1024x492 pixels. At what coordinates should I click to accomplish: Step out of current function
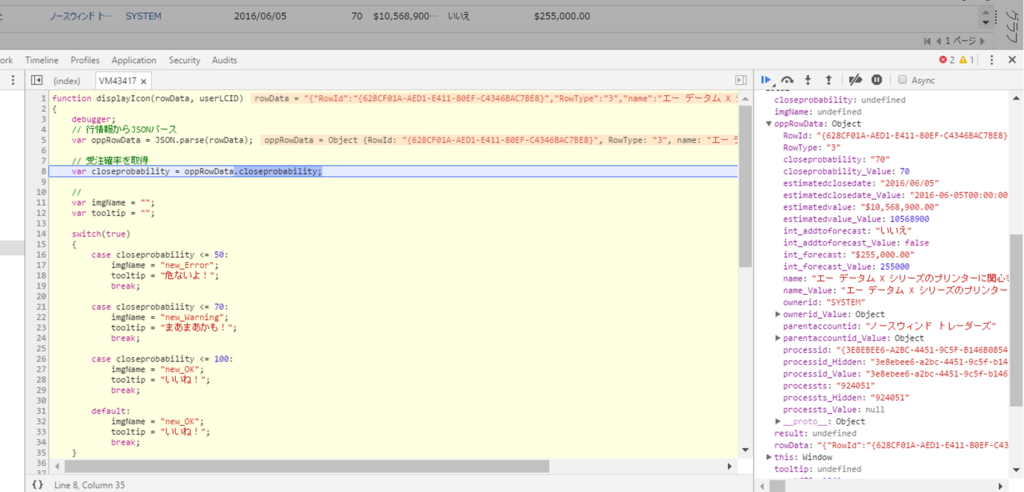[x=828, y=80]
